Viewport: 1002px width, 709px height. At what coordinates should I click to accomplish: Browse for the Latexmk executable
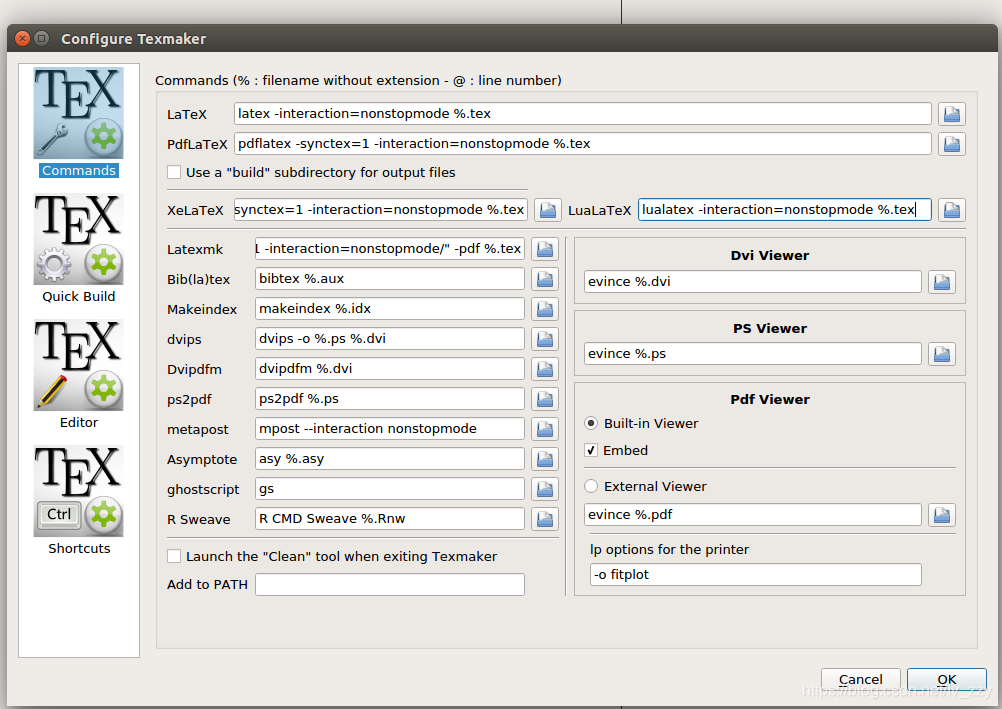coord(544,249)
